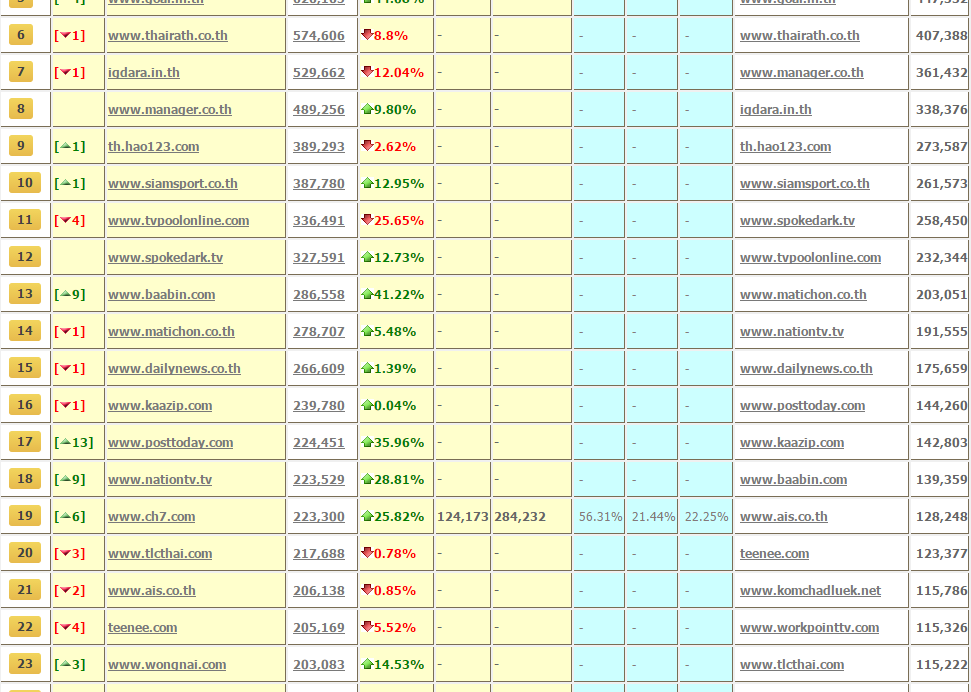
Task: Open www.komchadluek.net link in right column
Action: (810, 591)
